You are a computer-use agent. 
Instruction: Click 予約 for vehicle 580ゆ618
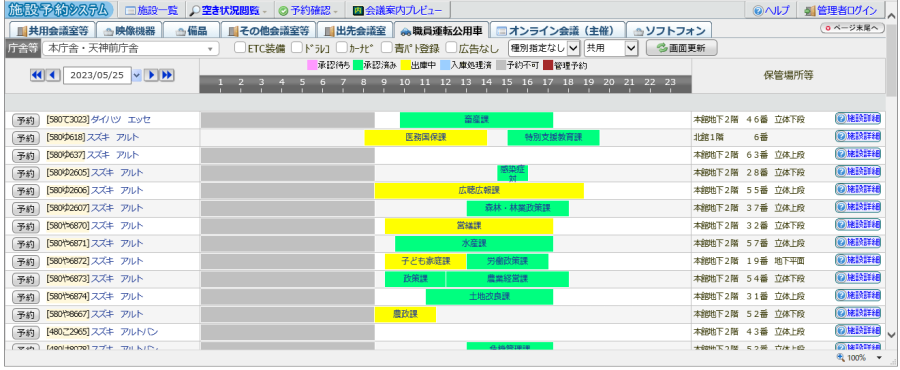(x=26, y=138)
